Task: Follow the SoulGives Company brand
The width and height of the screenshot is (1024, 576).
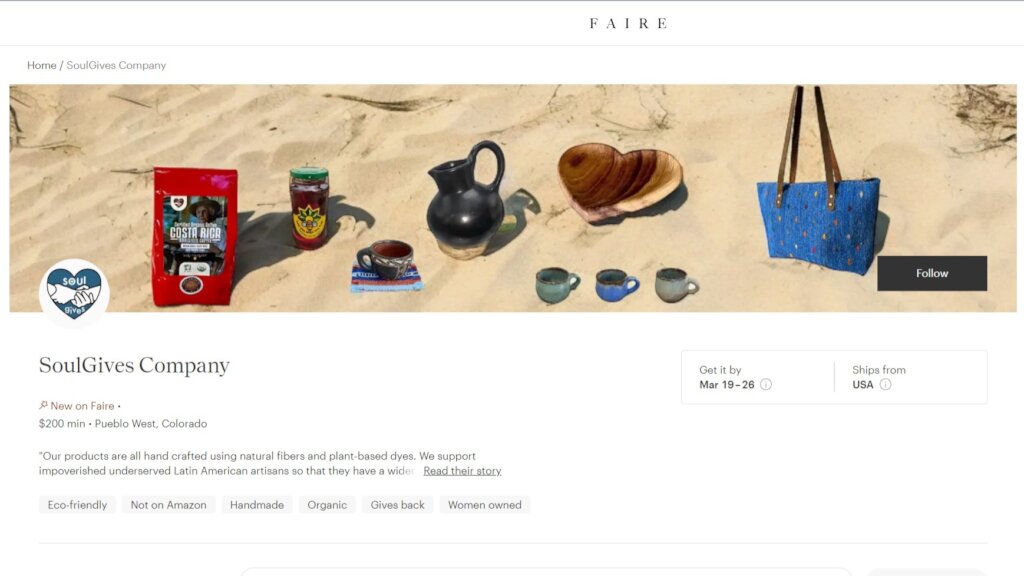Action: tap(932, 273)
